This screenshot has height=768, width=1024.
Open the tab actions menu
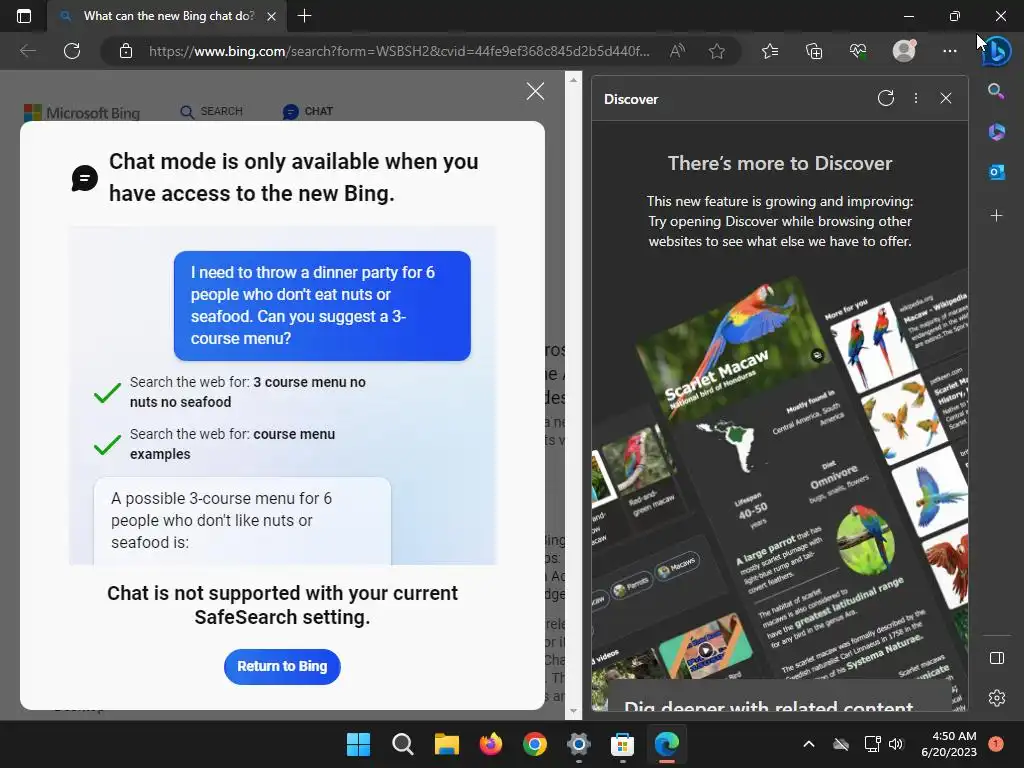[x=24, y=16]
